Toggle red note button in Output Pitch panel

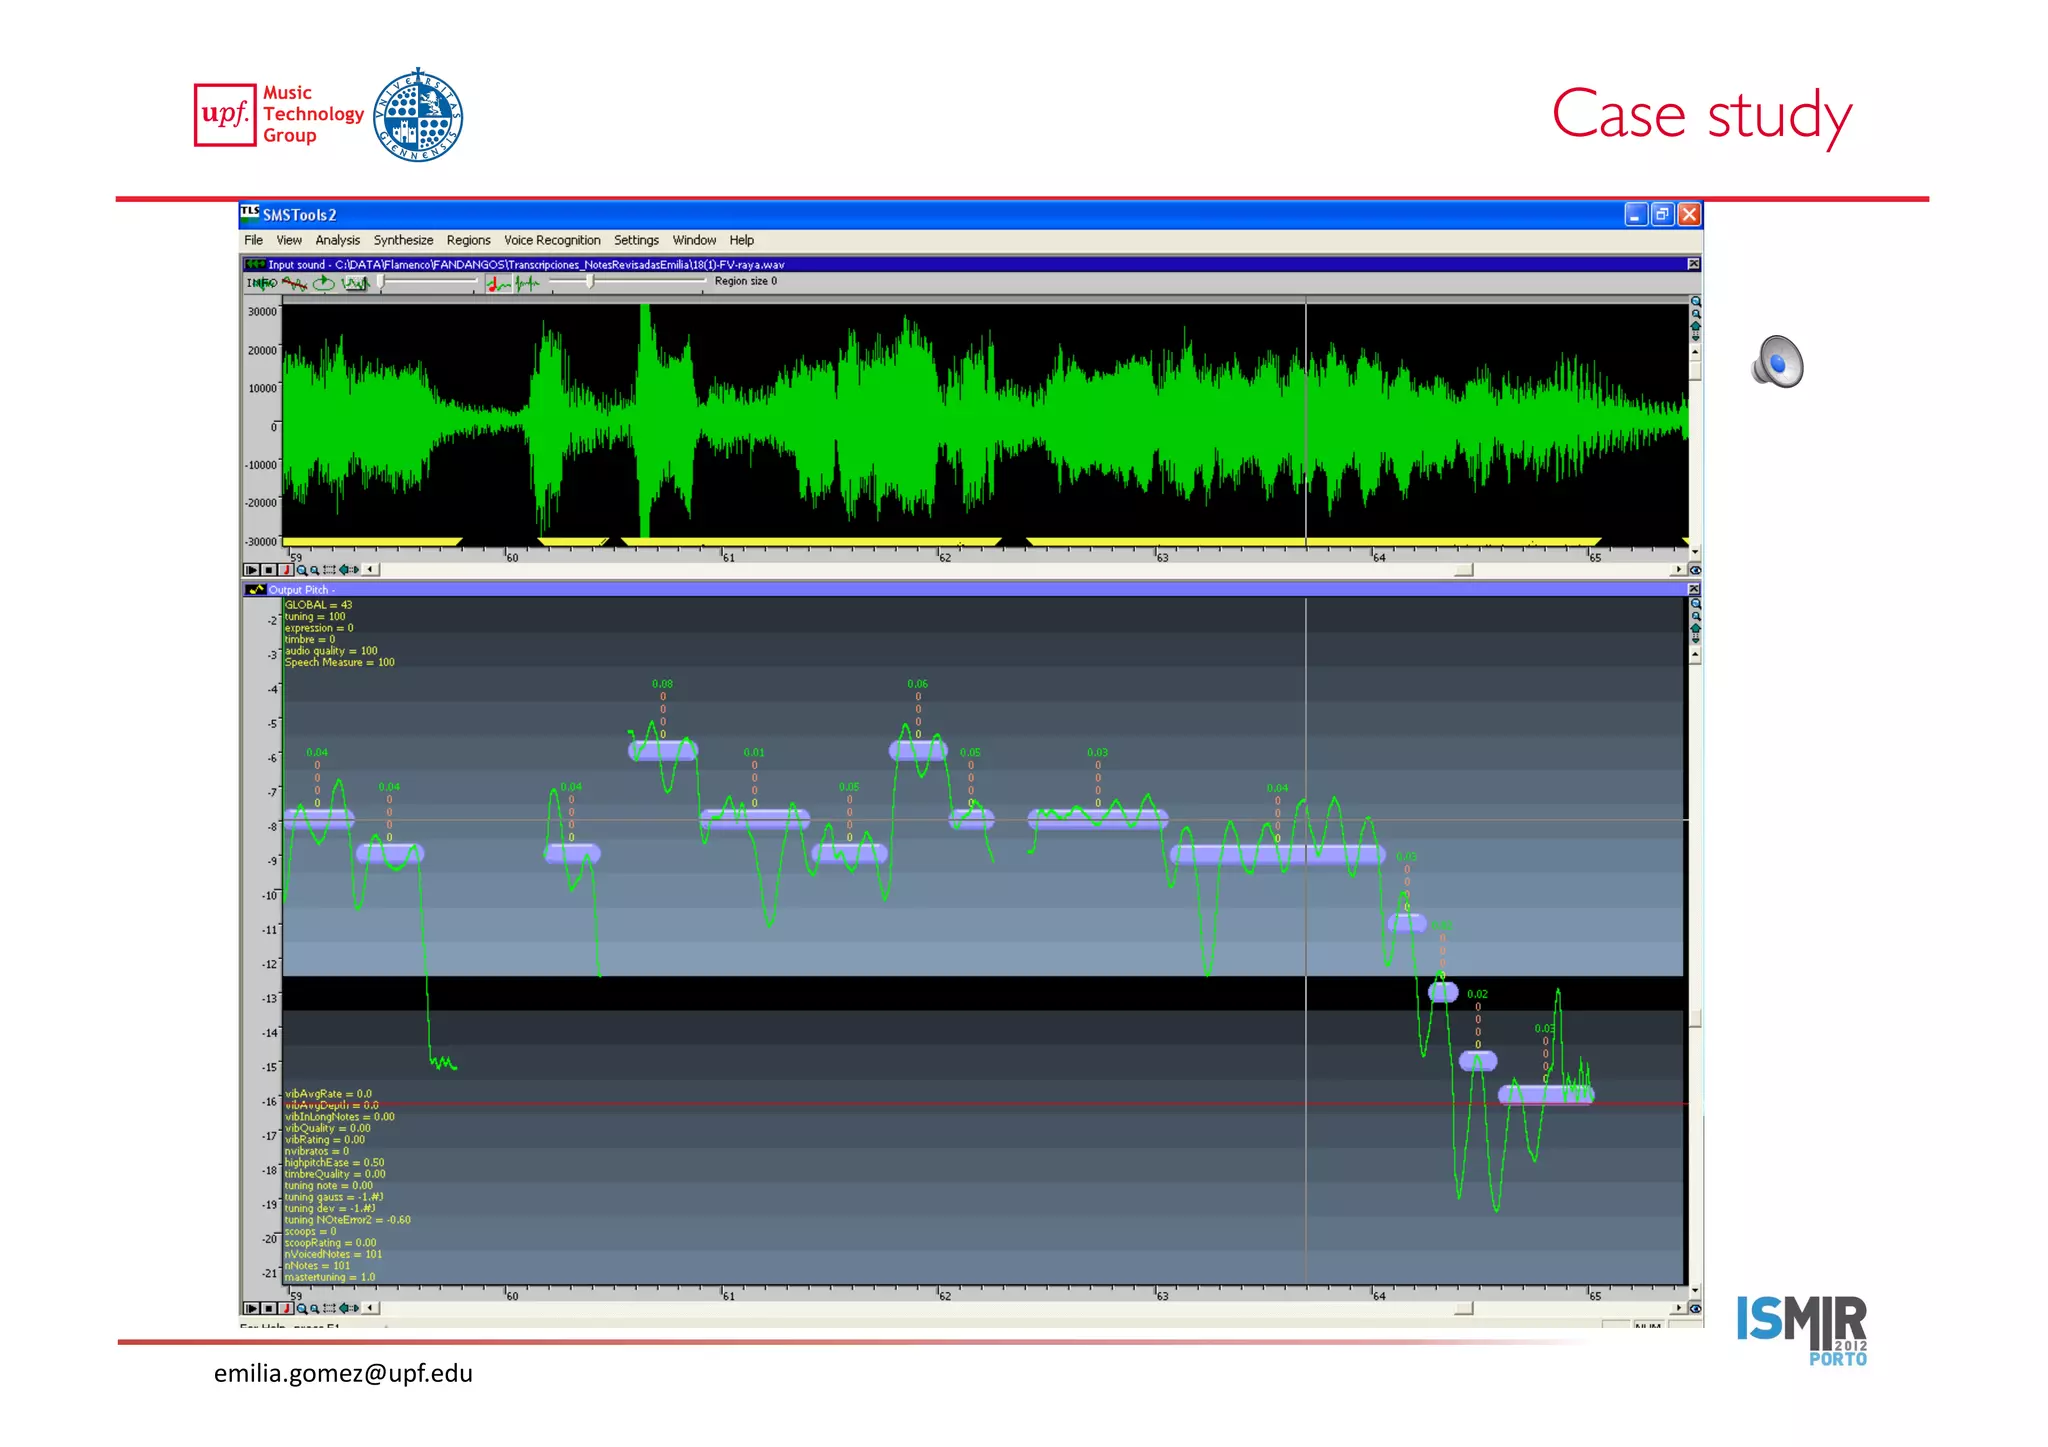(x=286, y=1308)
